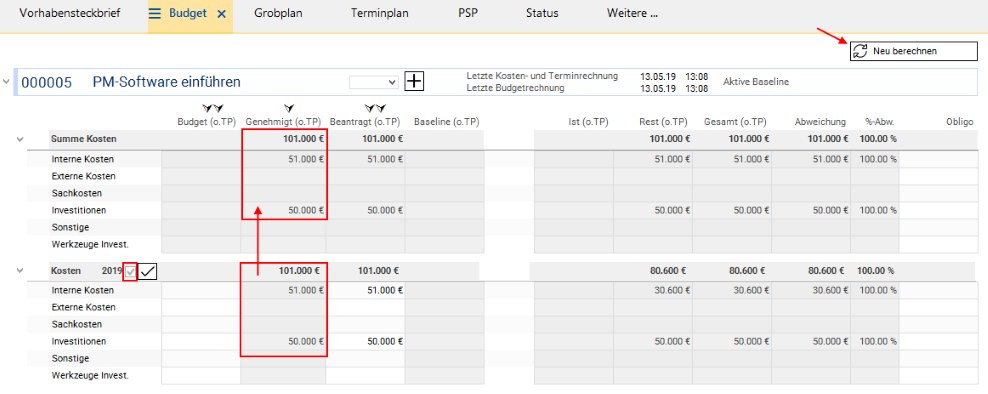Screen dimensions: 988x394
Task: Click Beantragt cell for Interne Kosten 2019
Action: (x=365, y=291)
